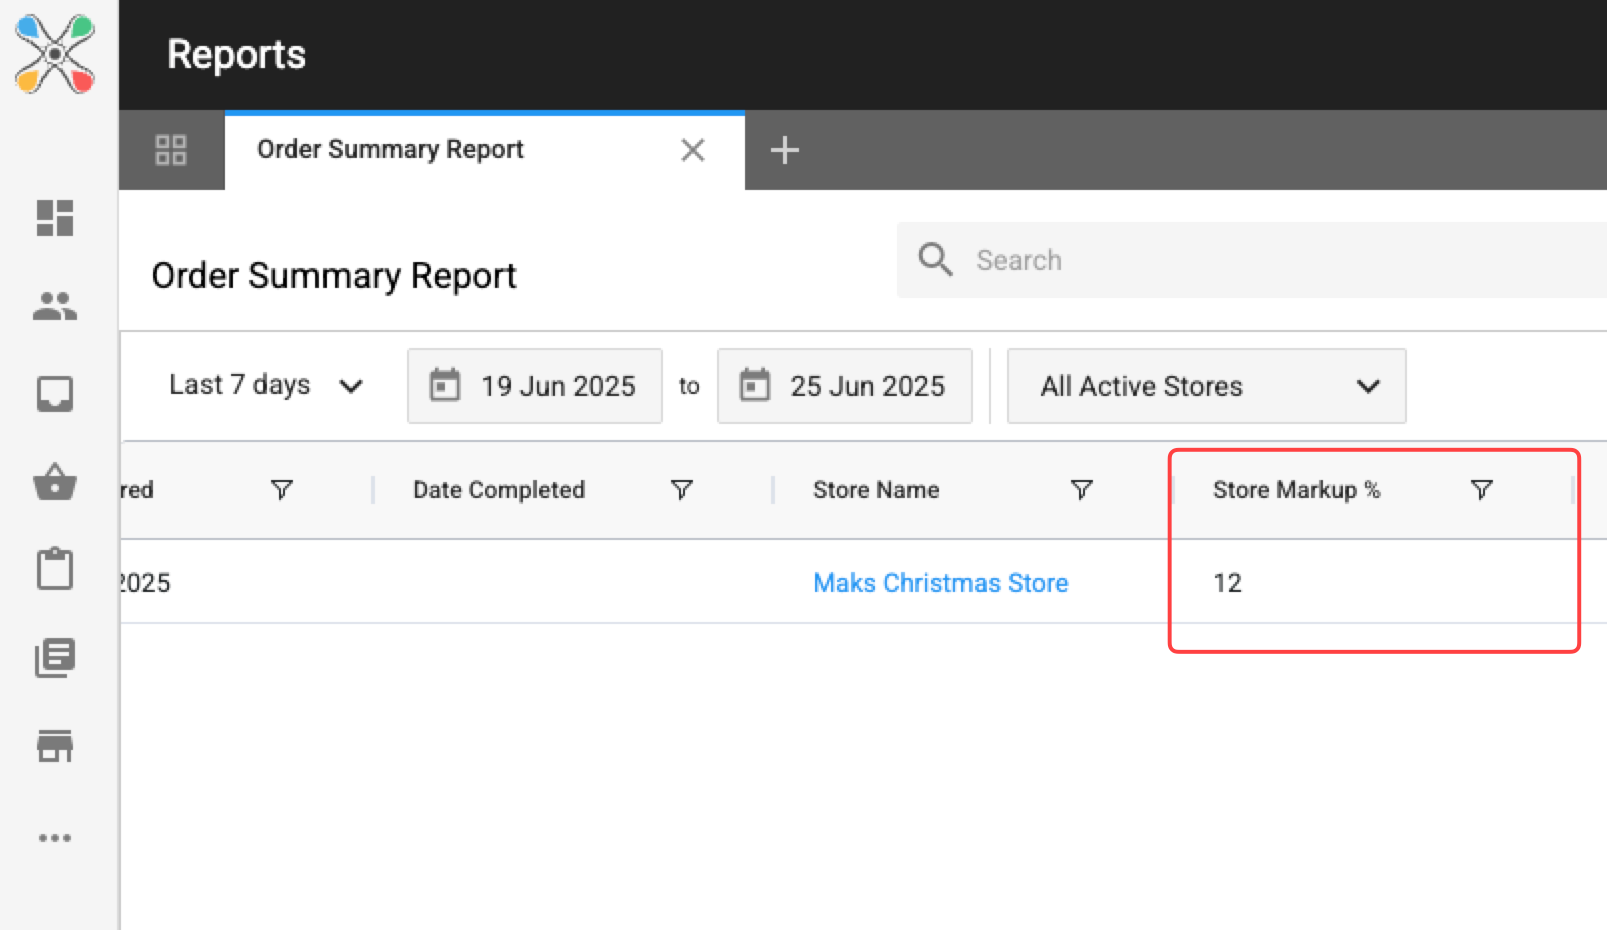Open the clipboard sidebar icon

55,569
